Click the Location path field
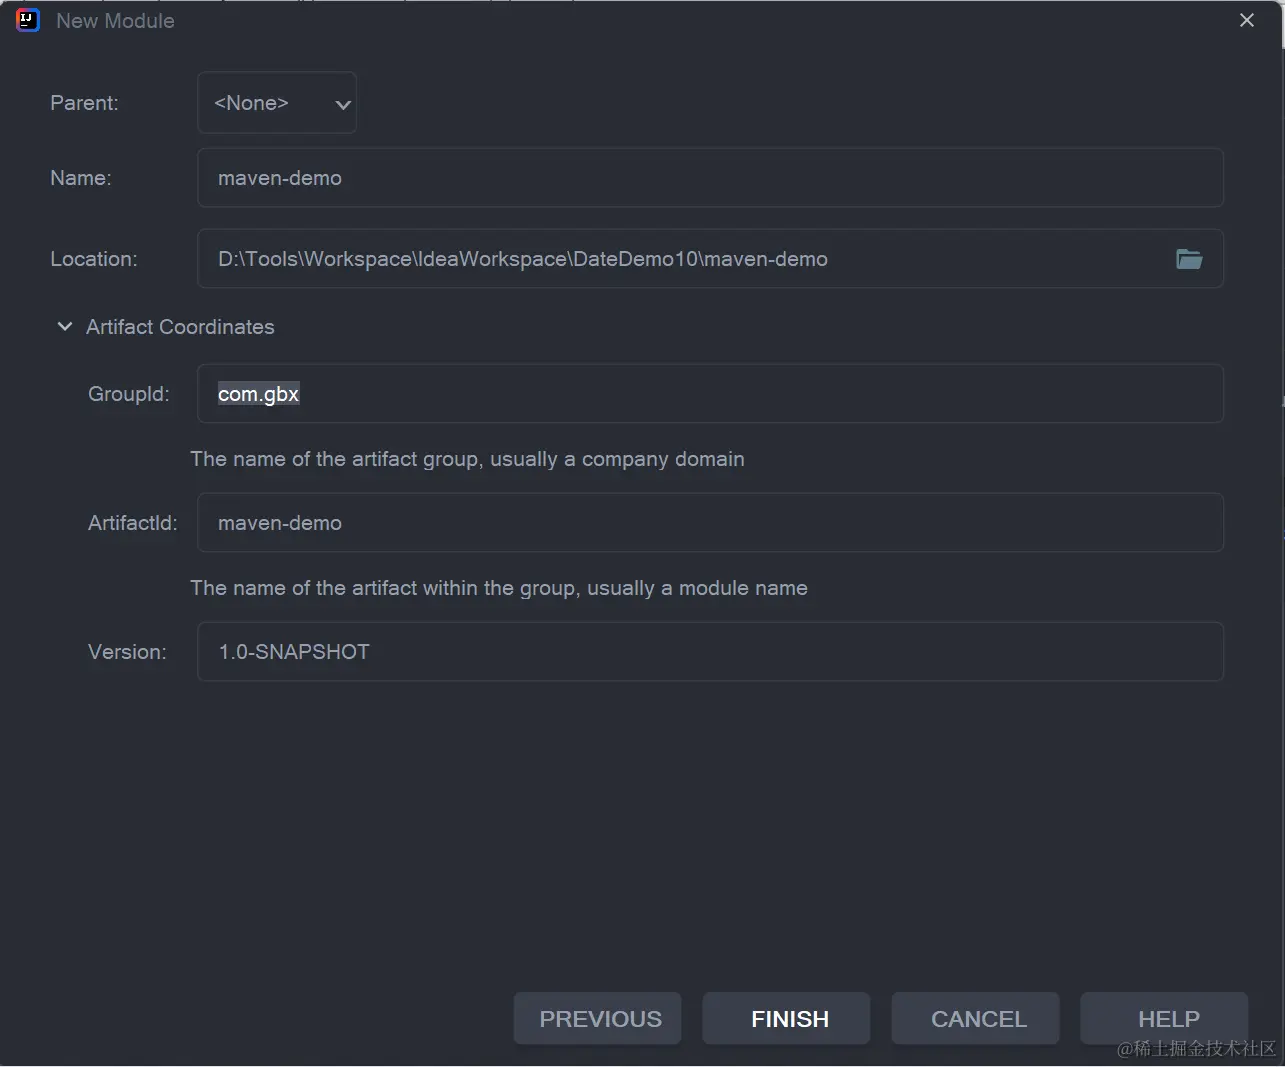 [710, 259]
